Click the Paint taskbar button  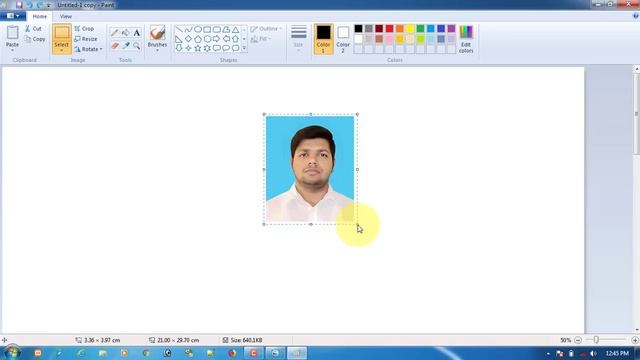(x=297, y=353)
